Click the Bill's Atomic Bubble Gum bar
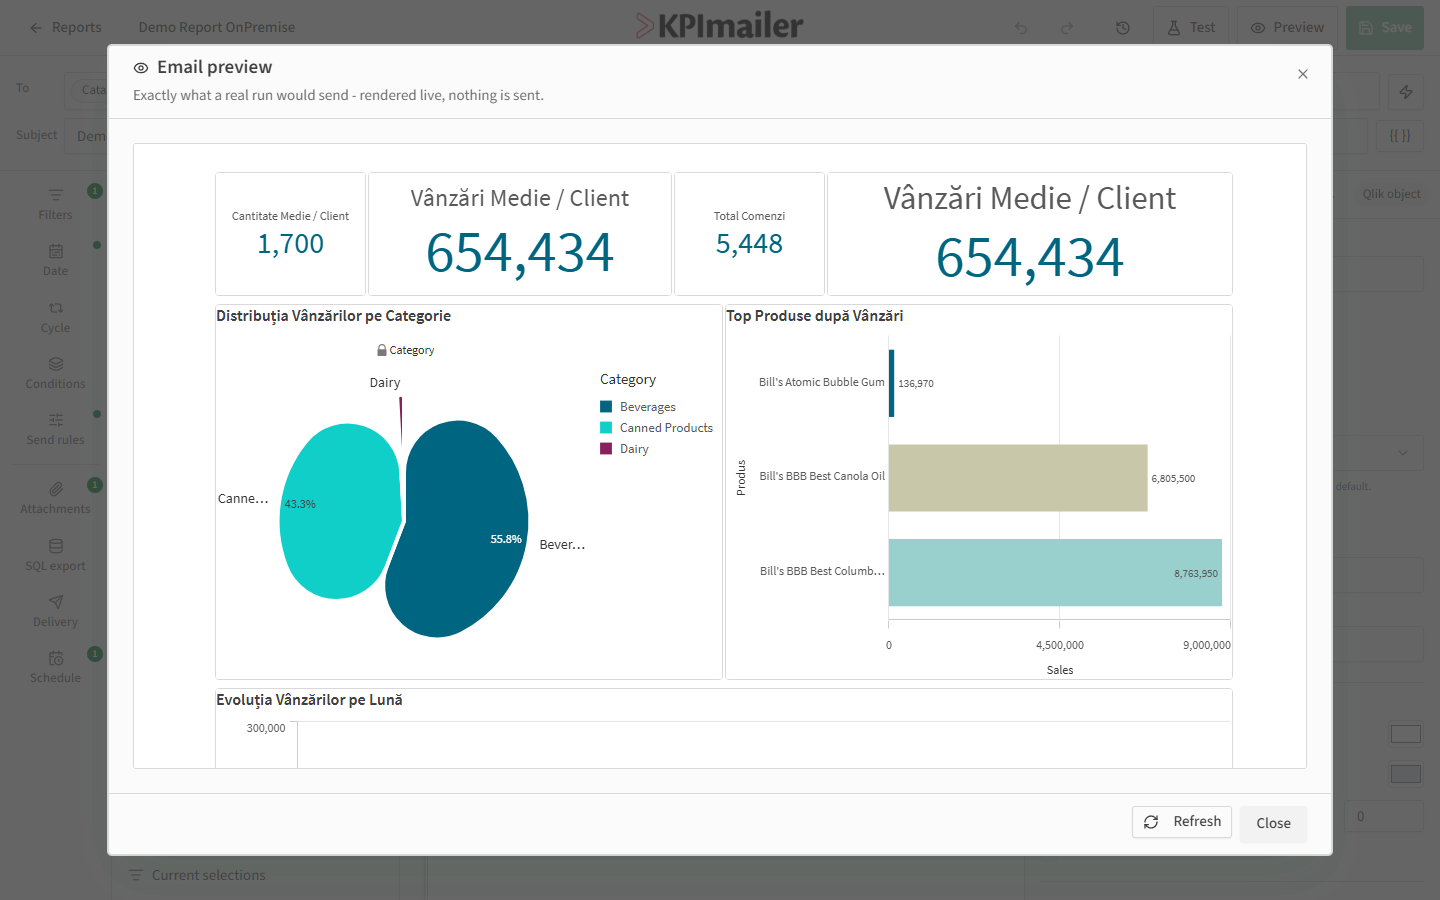This screenshot has height=900, width=1440. coord(891,383)
